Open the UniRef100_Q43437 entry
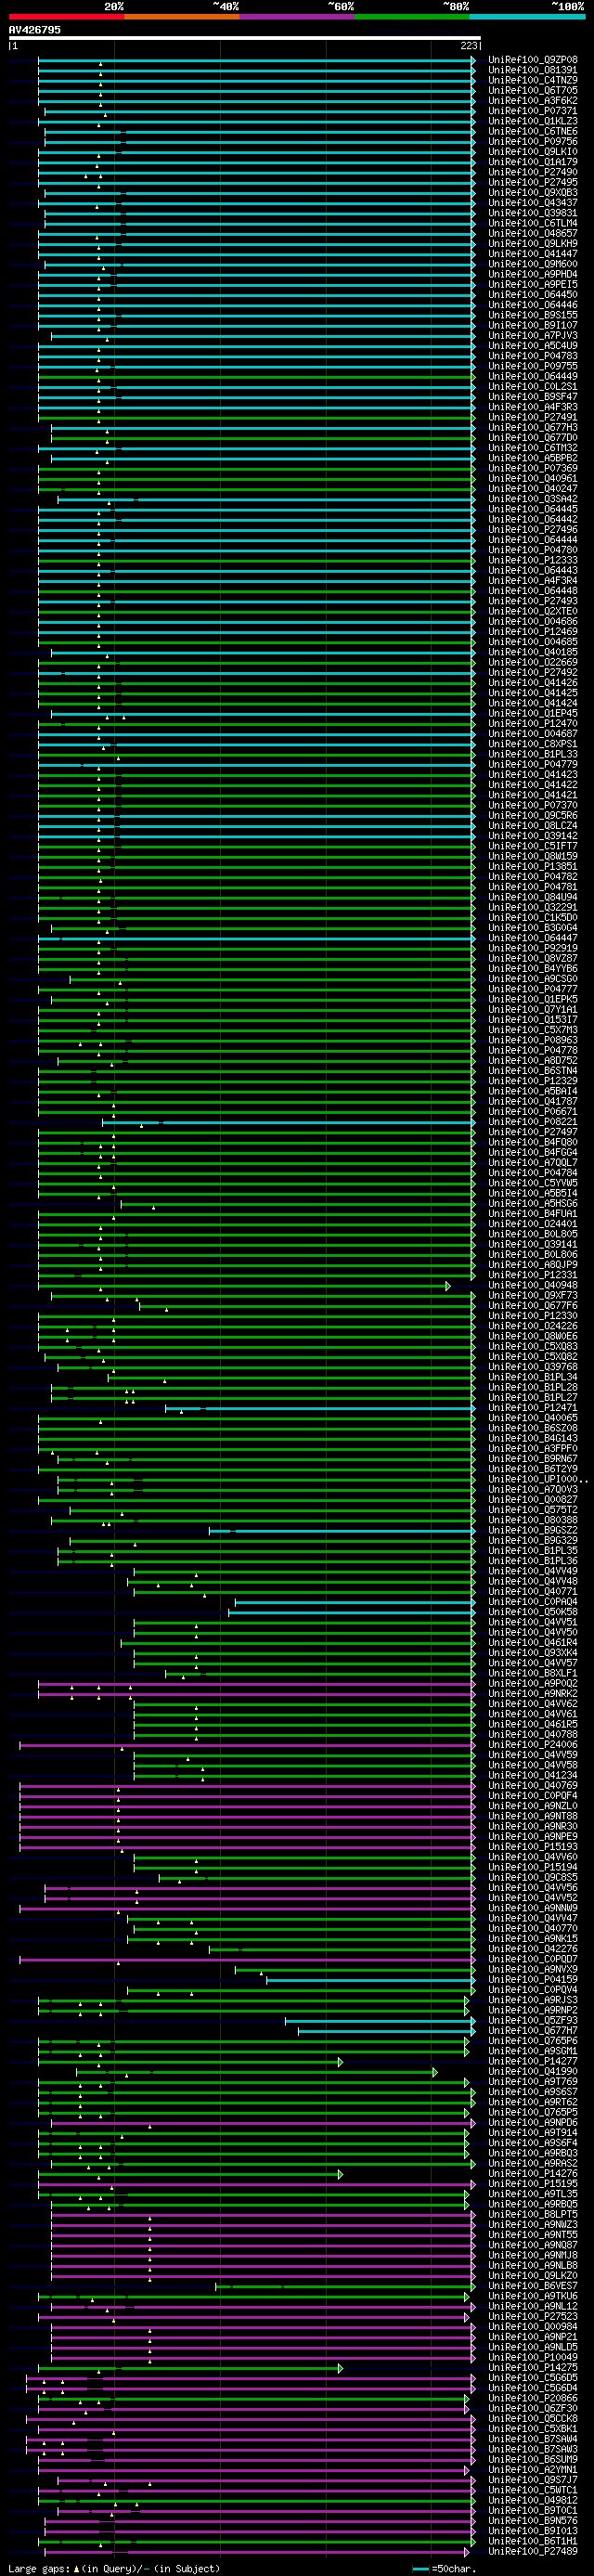The width and height of the screenshot is (594, 2576). (x=533, y=203)
